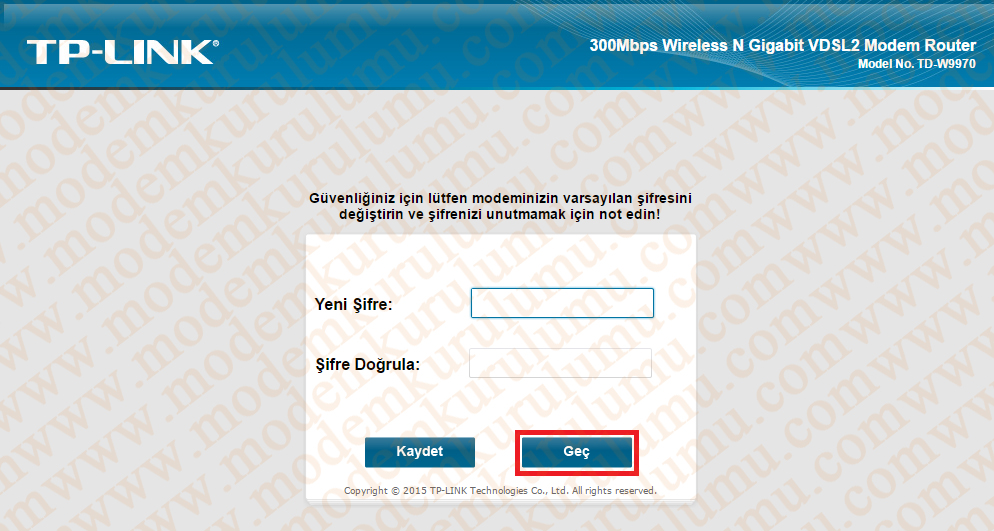Save the new password with Kaydet
Image resolution: width=994 pixels, height=531 pixels.
click(x=420, y=452)
